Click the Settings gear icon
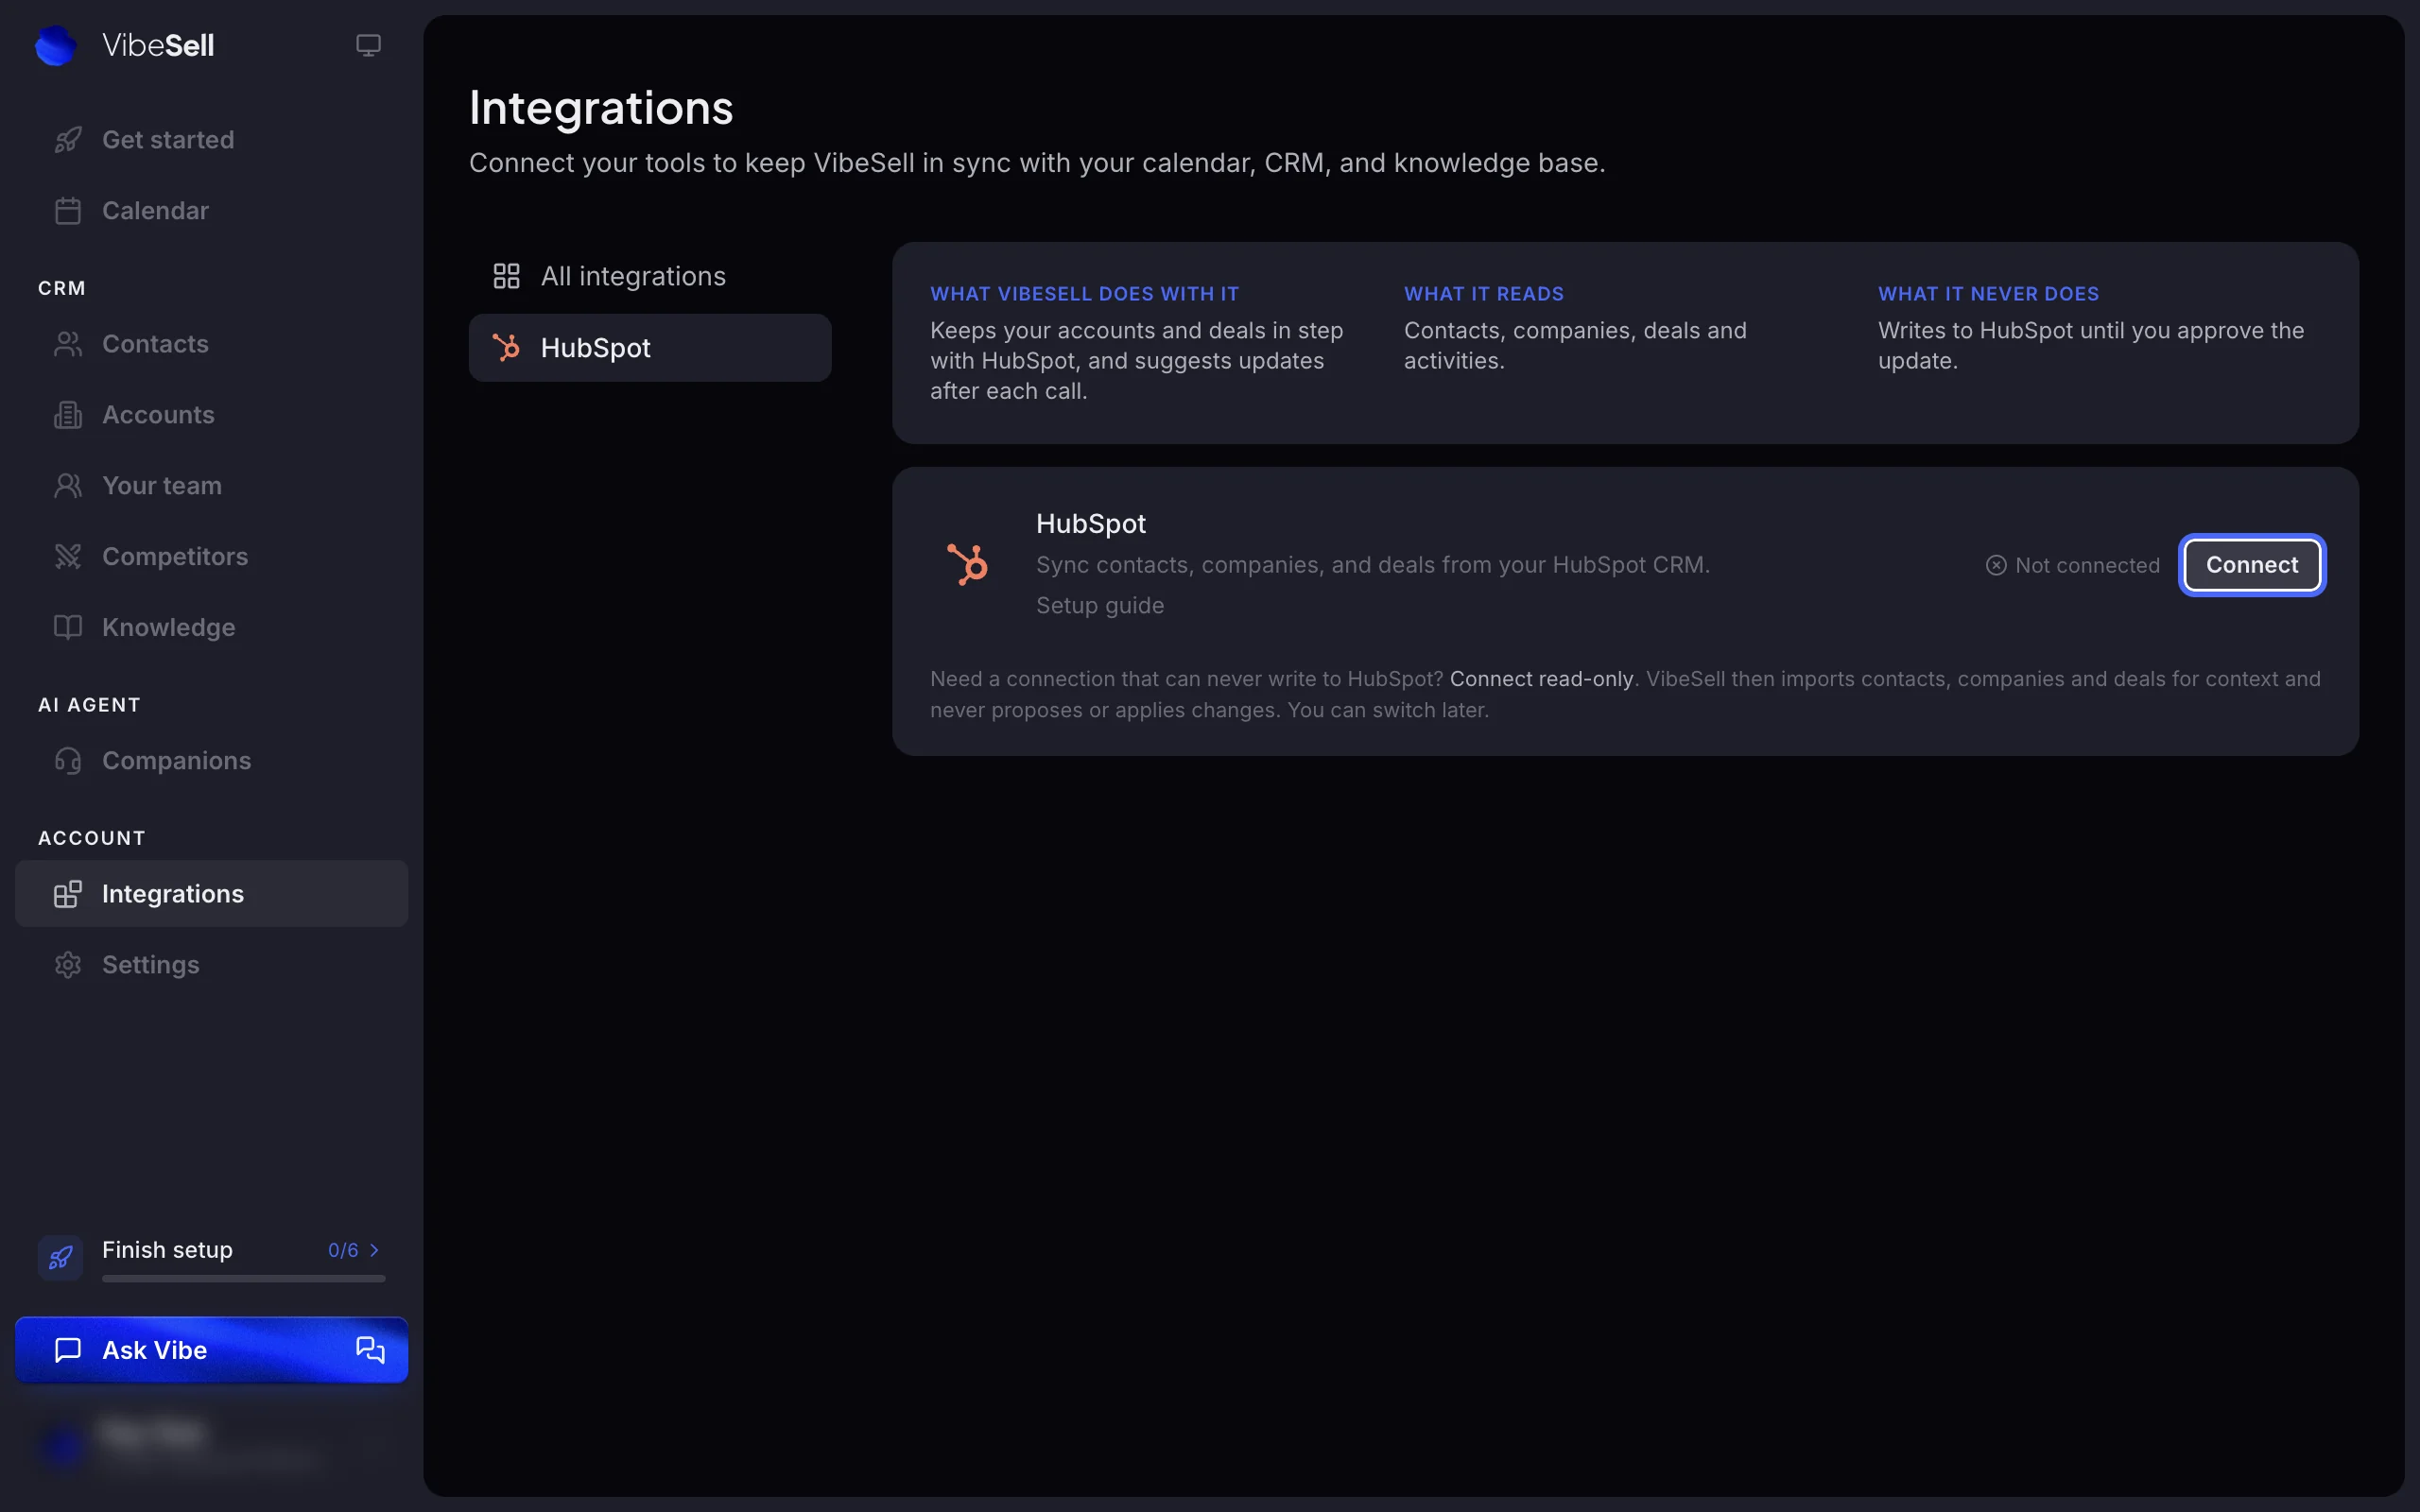 point(68,965)
